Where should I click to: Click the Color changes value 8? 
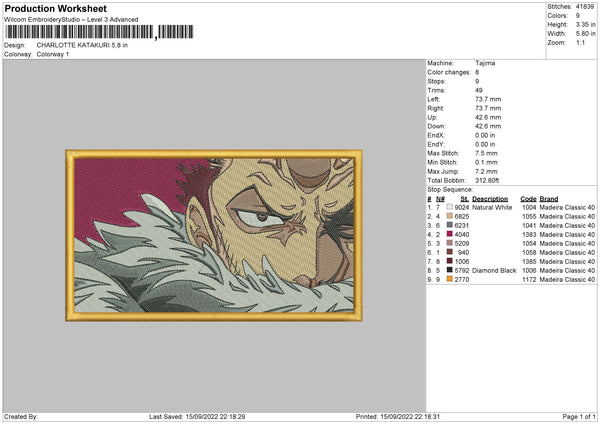pyautogui.click(x=477, y=72)
